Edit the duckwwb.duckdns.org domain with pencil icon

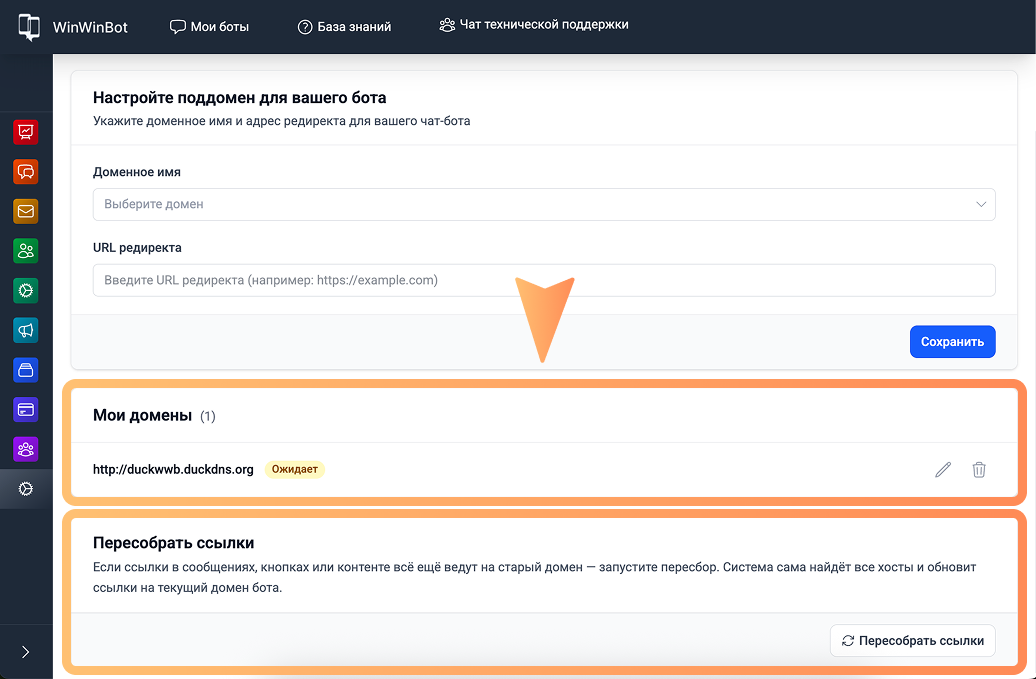[x=943, y=469]
